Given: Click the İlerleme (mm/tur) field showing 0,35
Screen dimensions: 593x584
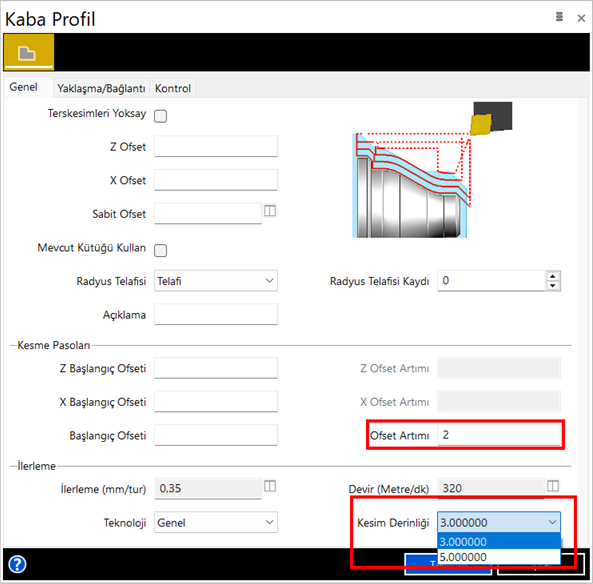Looking at the screenshot, I should [208, 489].
